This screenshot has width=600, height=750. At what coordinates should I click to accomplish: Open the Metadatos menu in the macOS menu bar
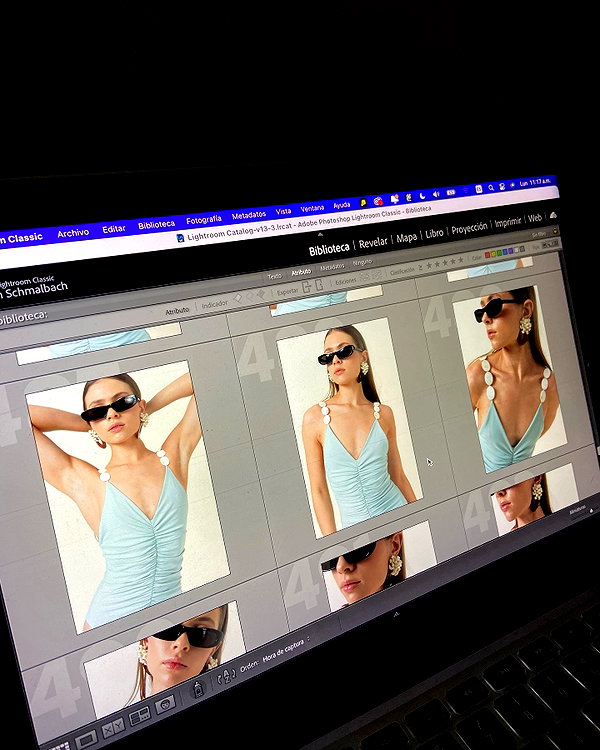tap(249, 215)
